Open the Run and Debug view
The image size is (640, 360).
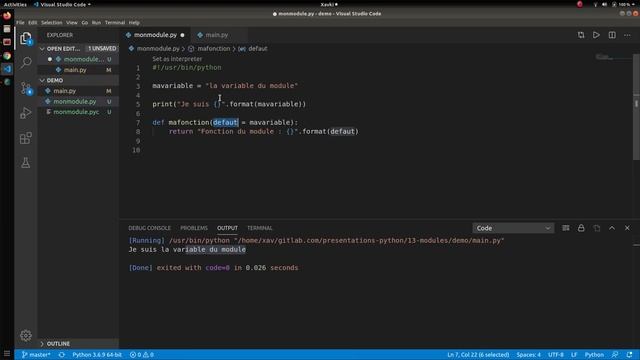26,113
